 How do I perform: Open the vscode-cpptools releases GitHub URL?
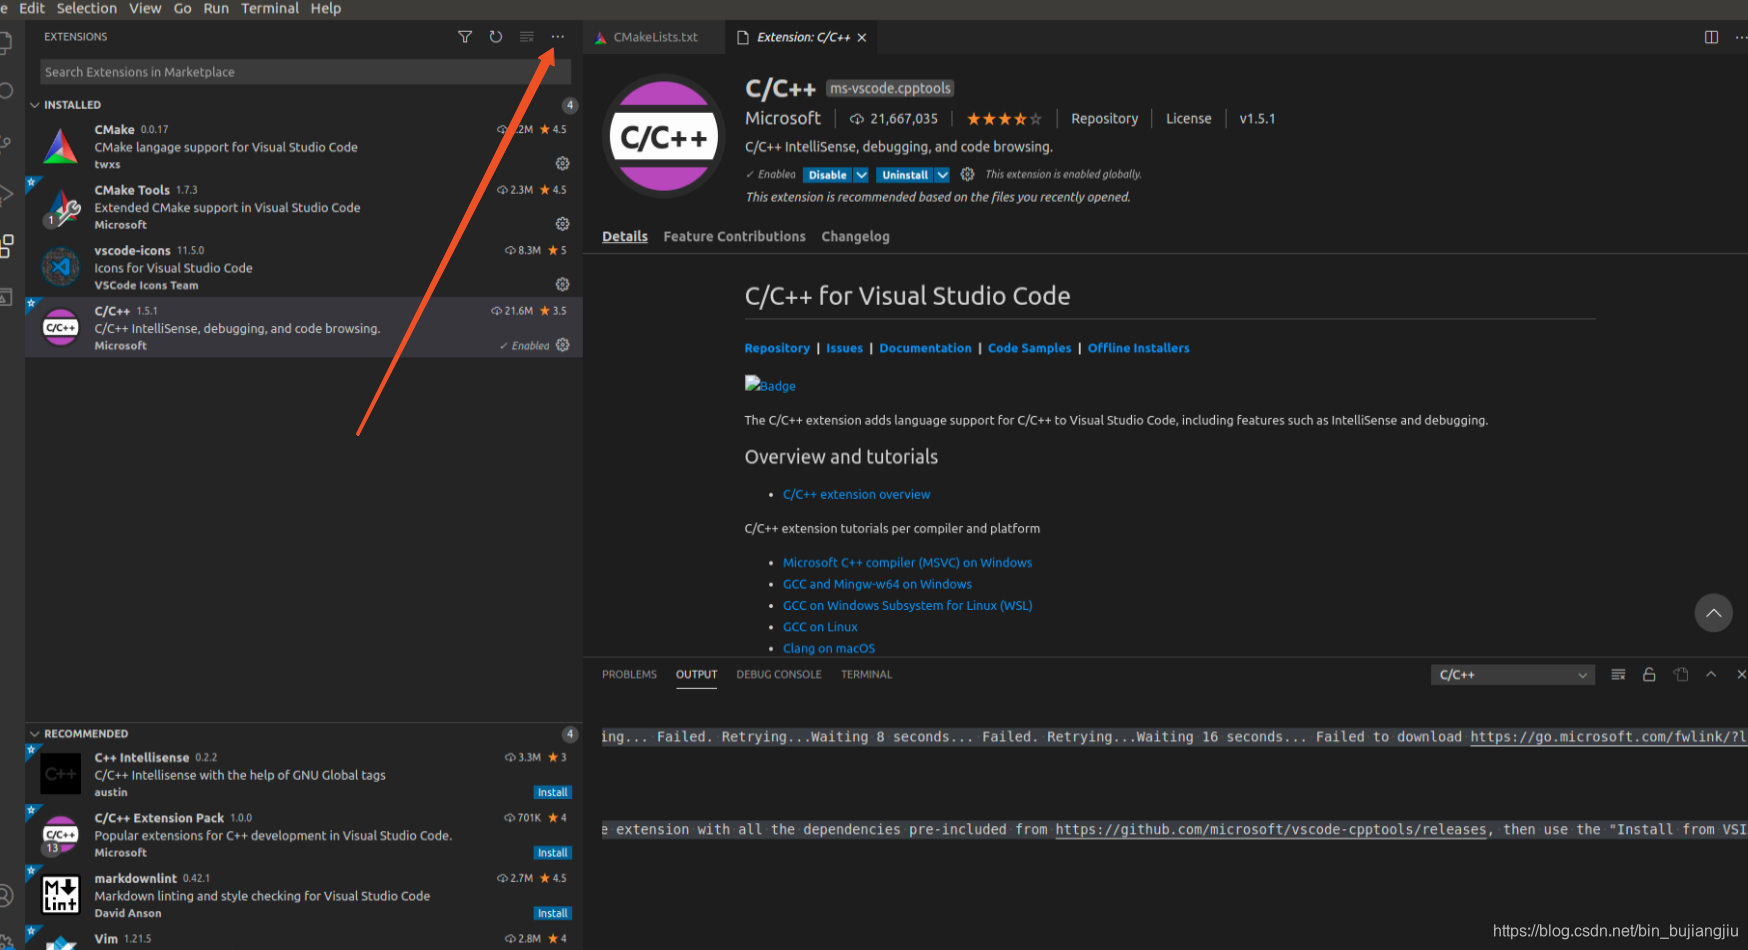1271,830
